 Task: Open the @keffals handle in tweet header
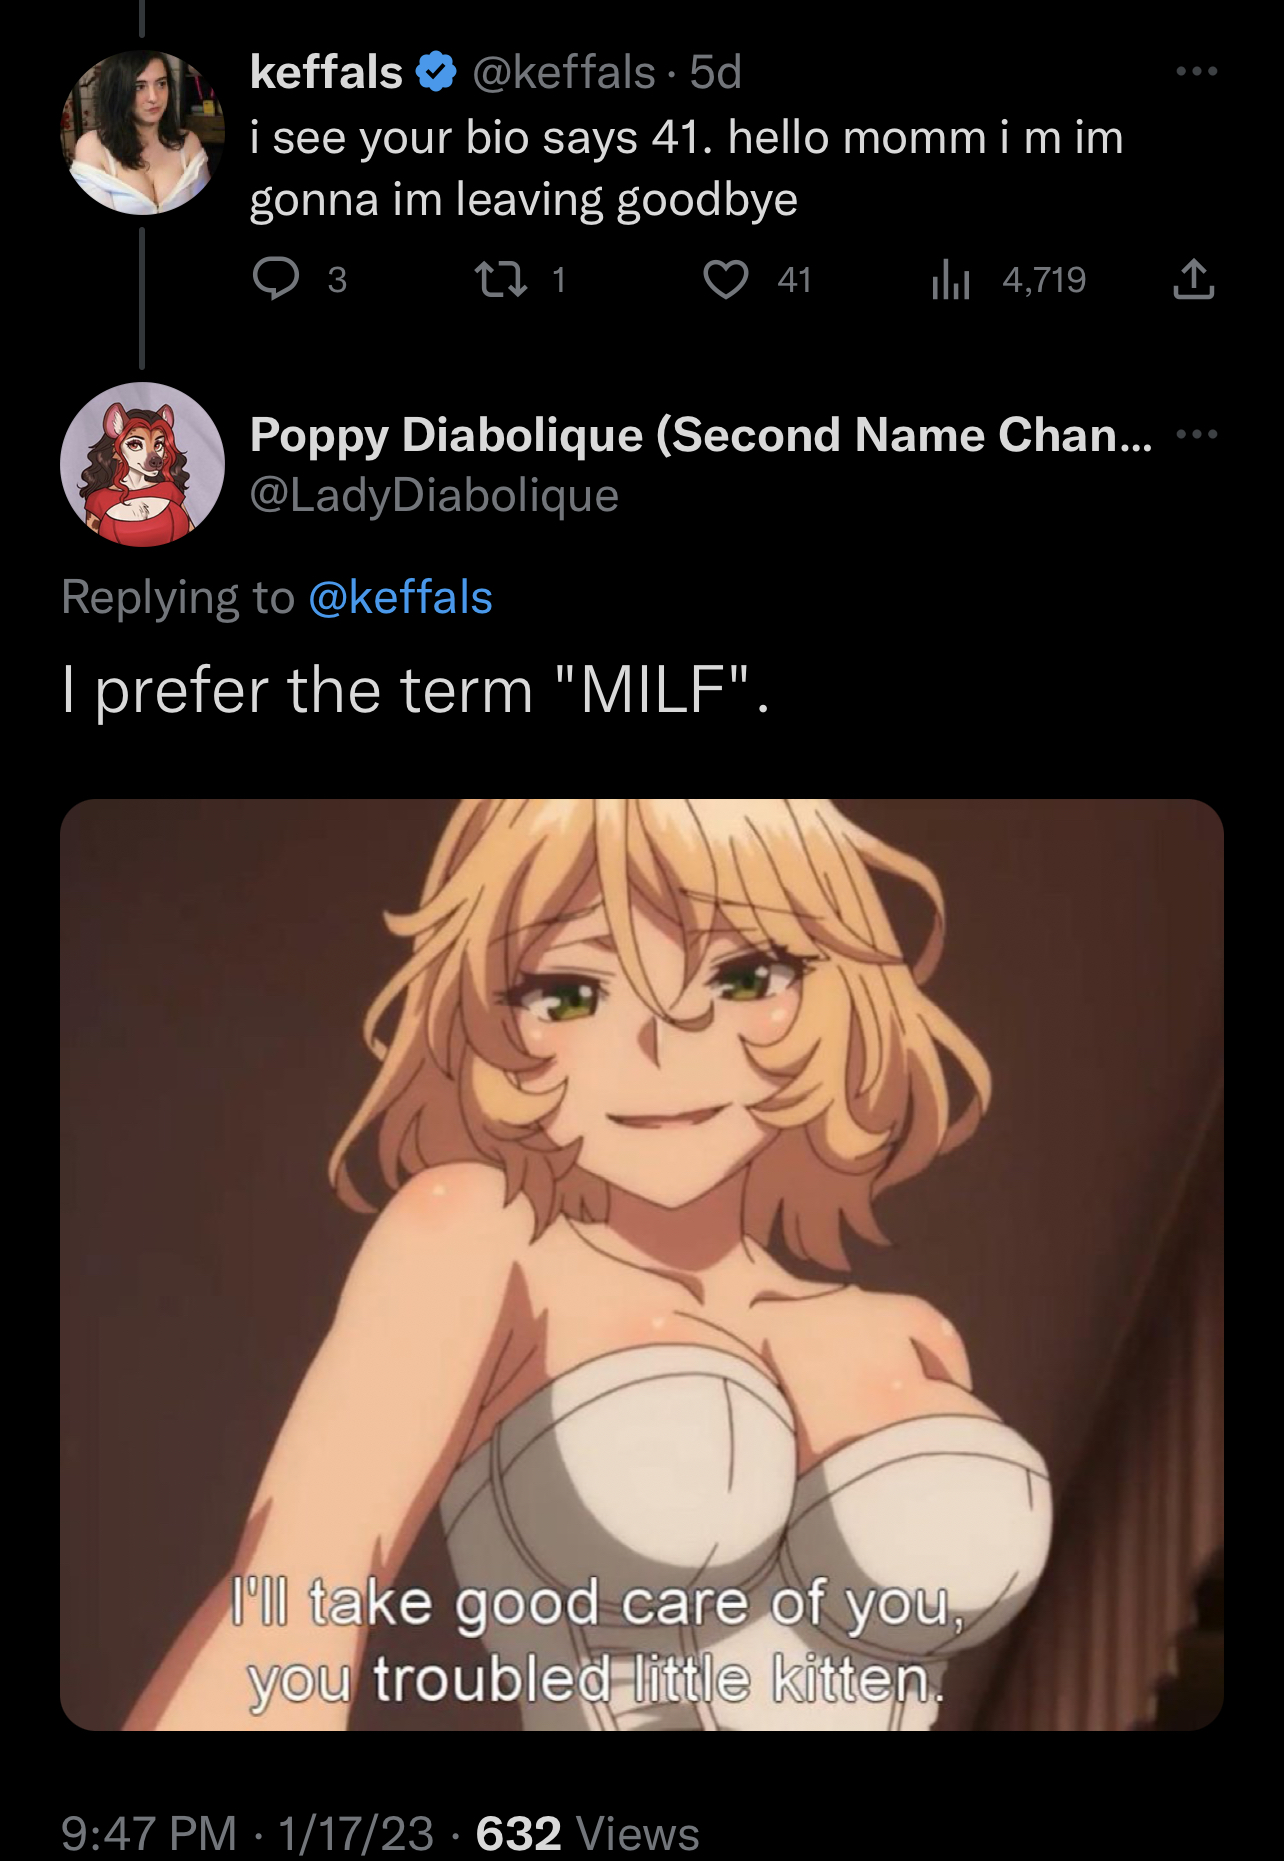(563, 72)
